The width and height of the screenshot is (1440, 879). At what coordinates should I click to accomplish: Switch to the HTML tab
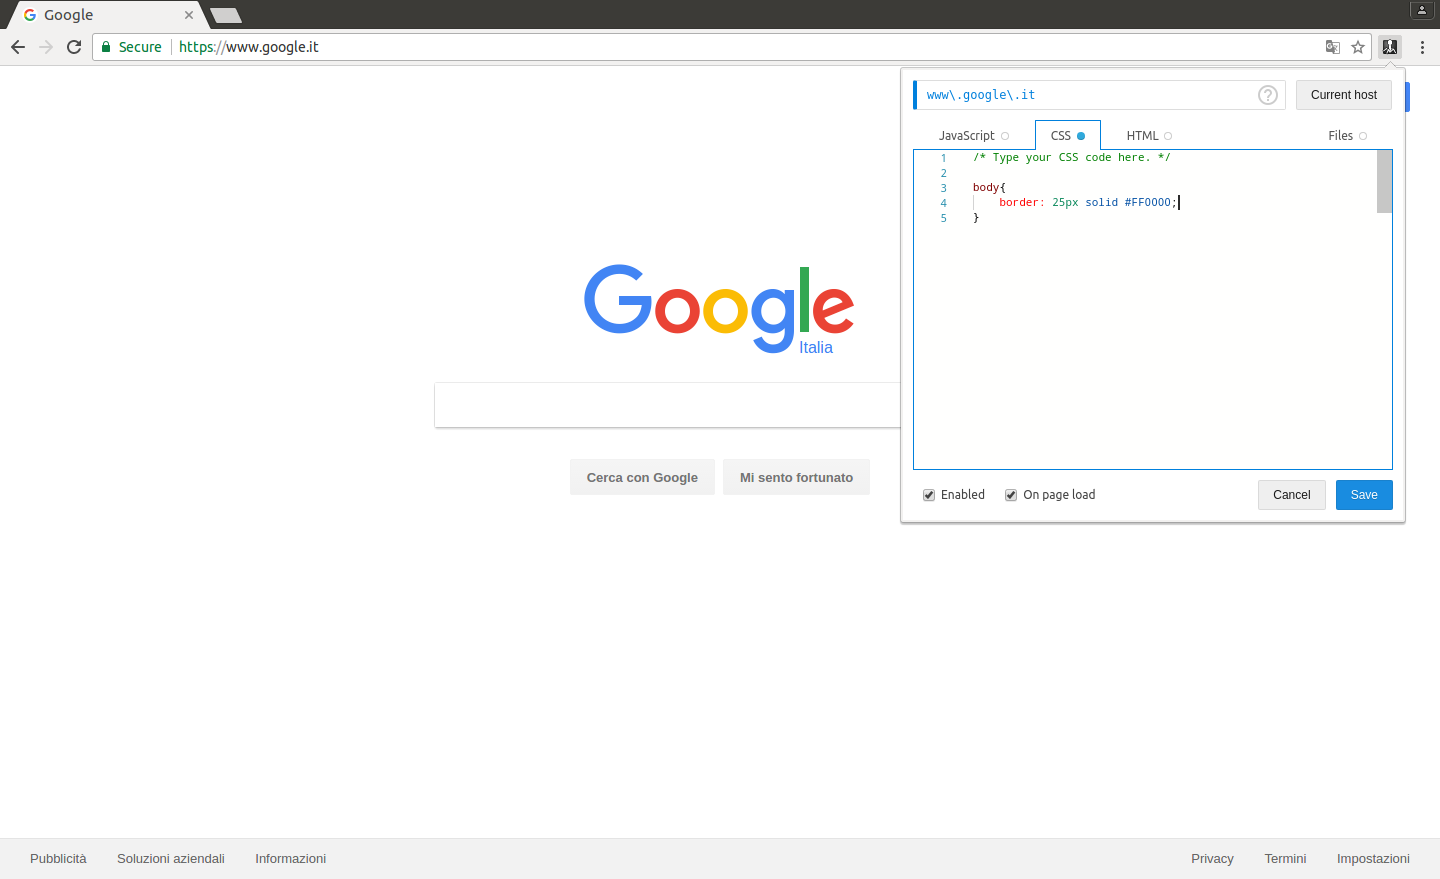tap(1149, 135)
